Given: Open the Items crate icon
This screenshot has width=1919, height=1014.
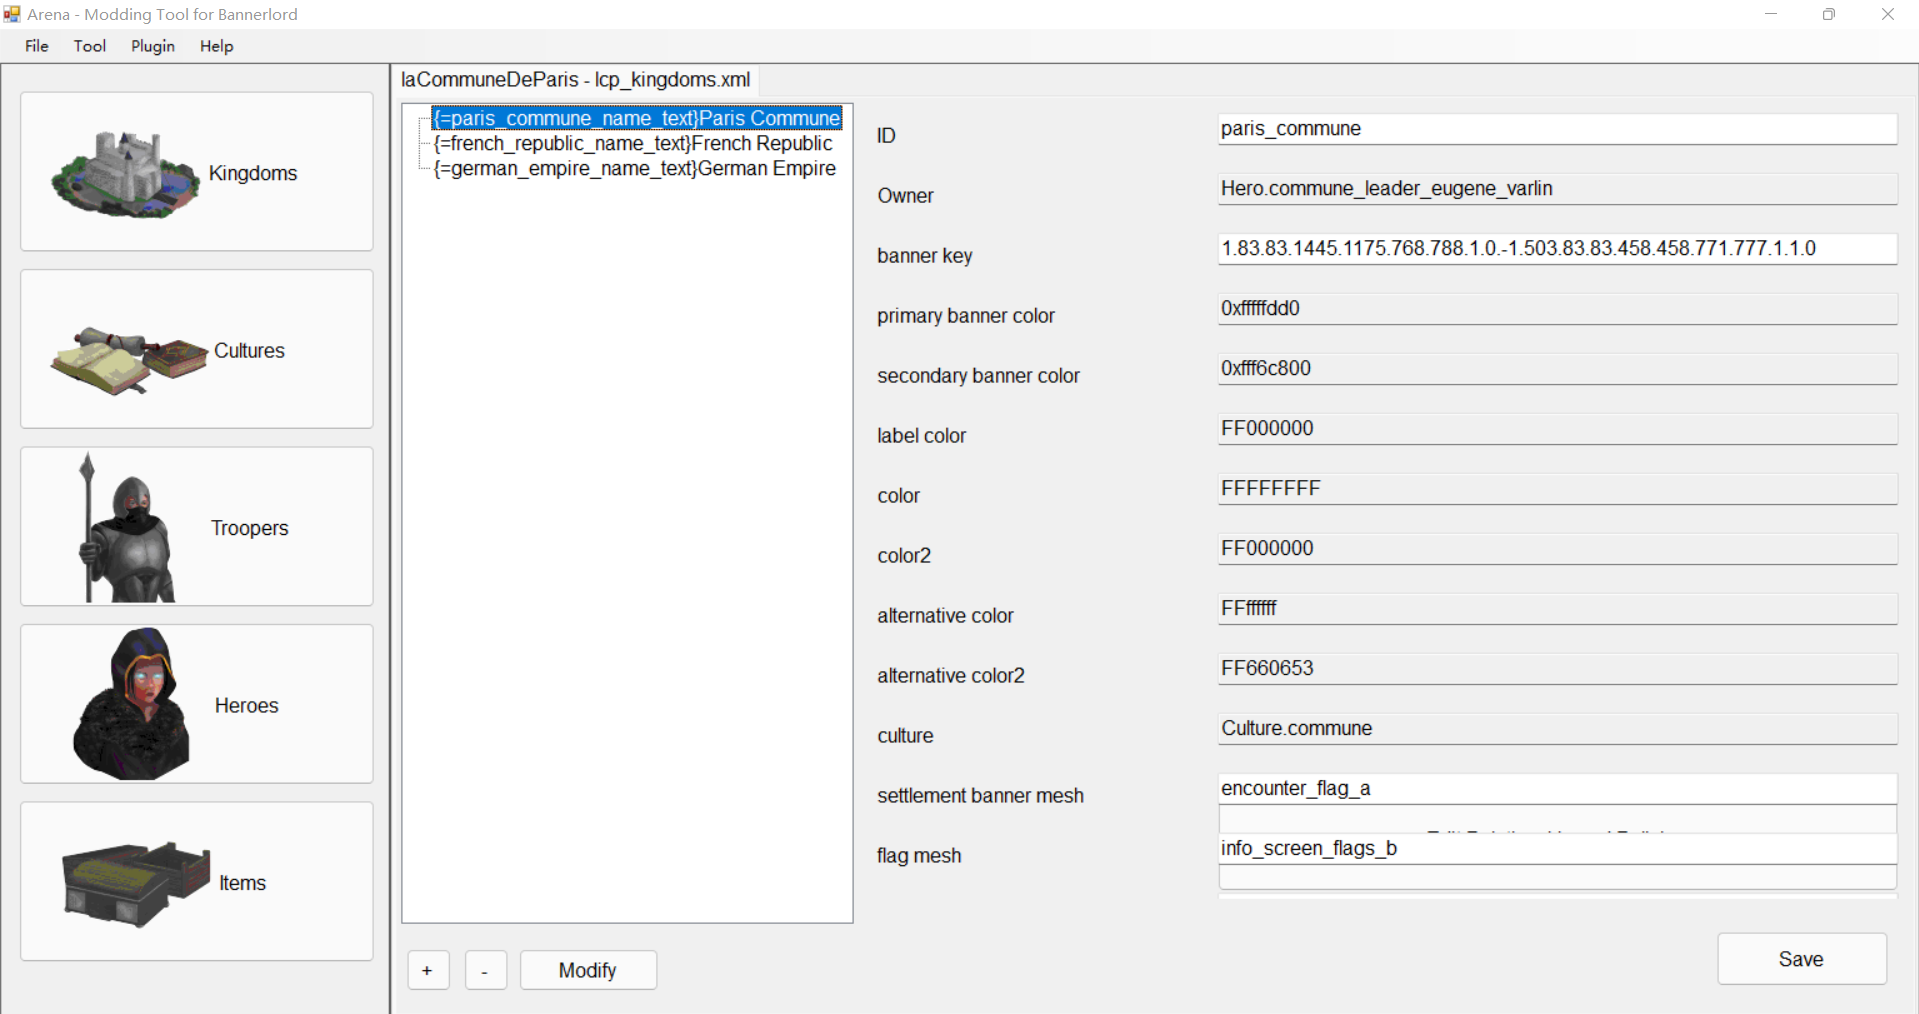Looking at the screenshot, I should [136, 883].
